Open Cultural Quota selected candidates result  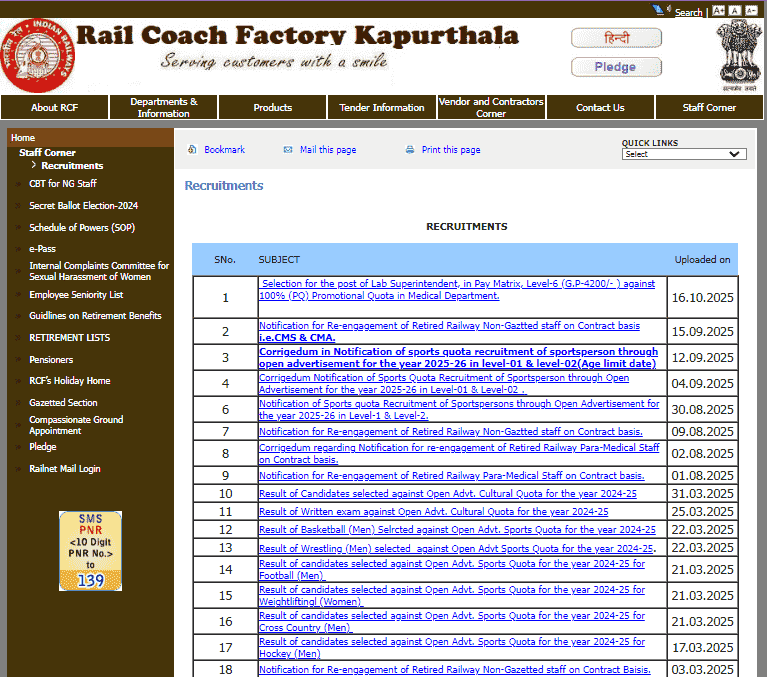pos(448,494)
